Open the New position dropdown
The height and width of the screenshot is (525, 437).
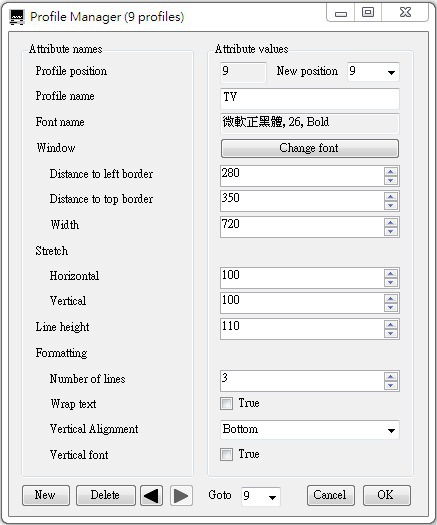[373, 72]
